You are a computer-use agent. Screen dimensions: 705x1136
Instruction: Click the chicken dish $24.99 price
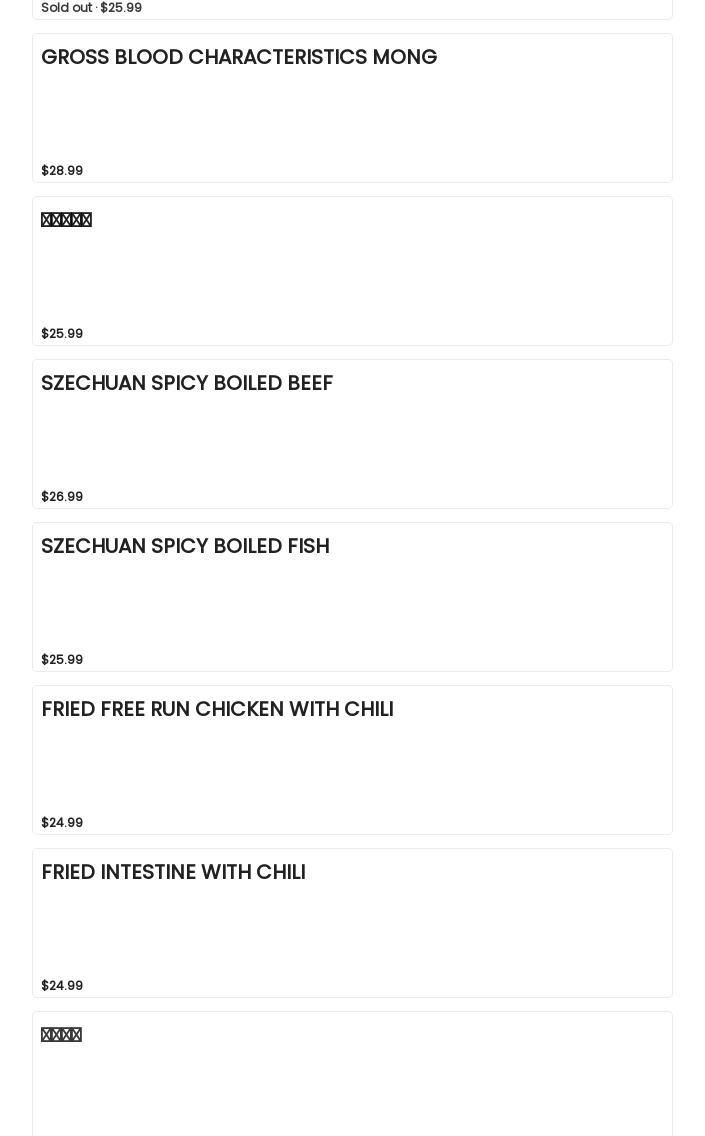point(62,823)
